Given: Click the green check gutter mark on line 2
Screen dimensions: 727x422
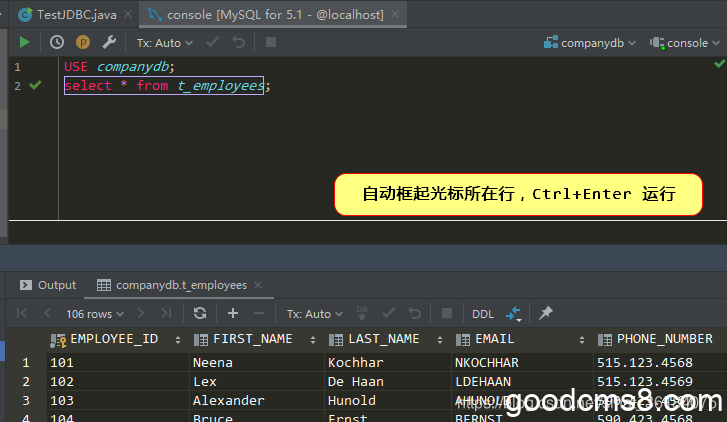Looking at the screenshot, I should coord(35,85).
